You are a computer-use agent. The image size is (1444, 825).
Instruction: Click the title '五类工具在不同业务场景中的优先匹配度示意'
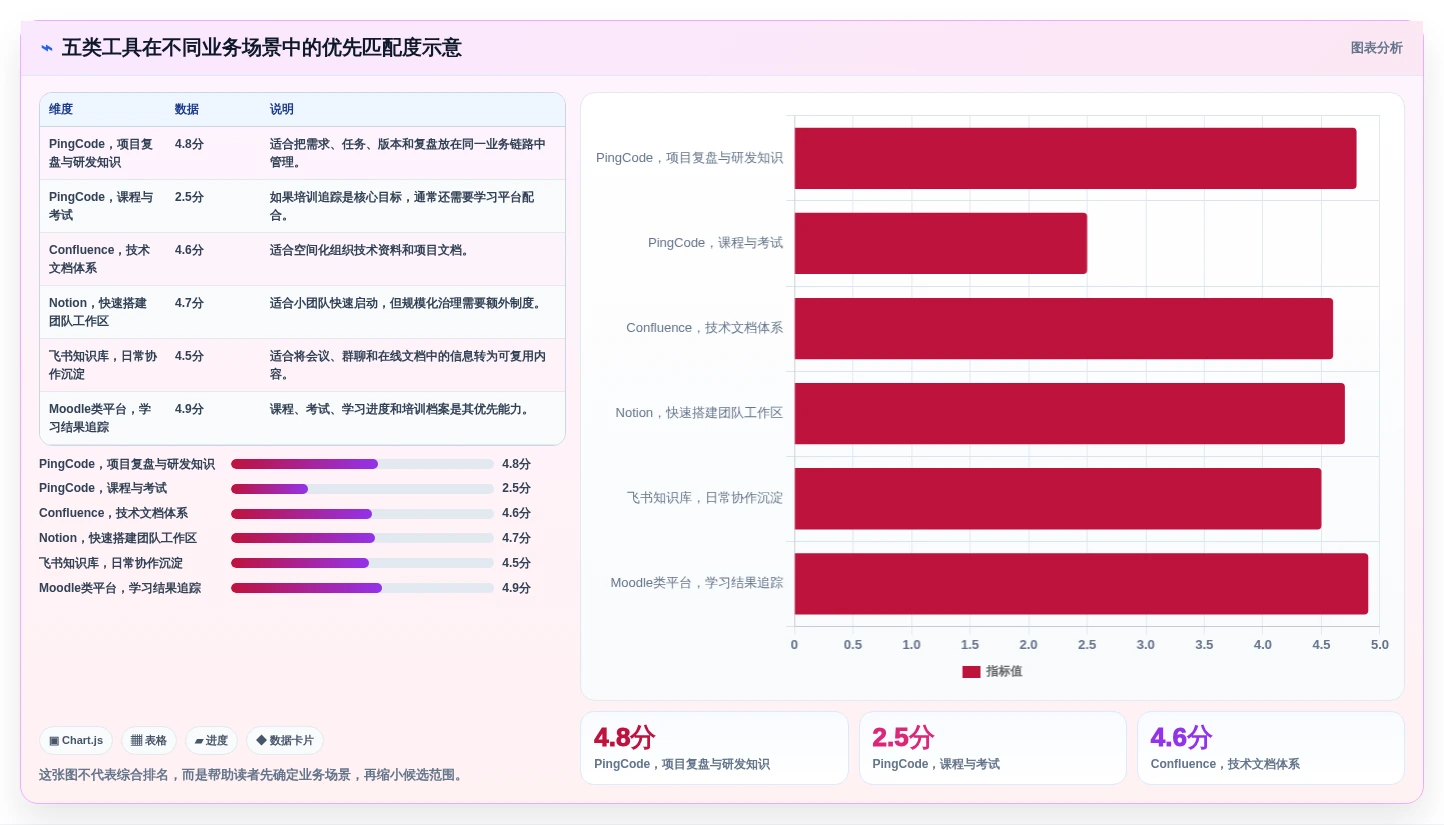pyautogui.click(x=262, y=48)
